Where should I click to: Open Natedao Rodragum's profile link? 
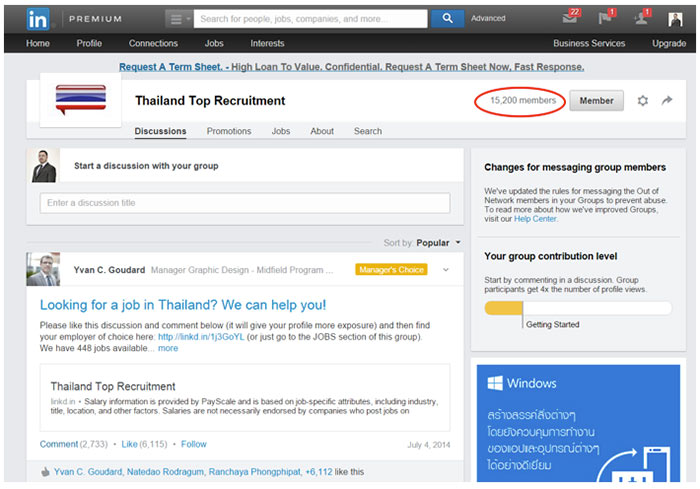coord(165,472)
